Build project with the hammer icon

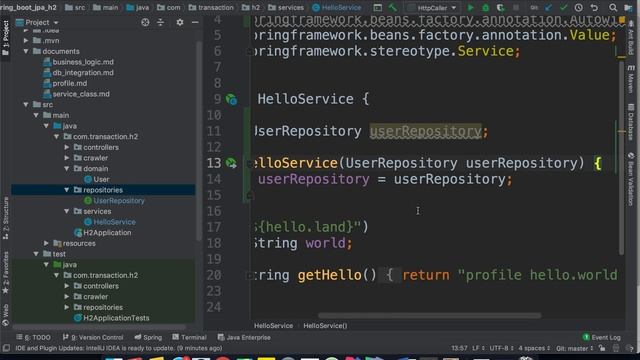392,7
